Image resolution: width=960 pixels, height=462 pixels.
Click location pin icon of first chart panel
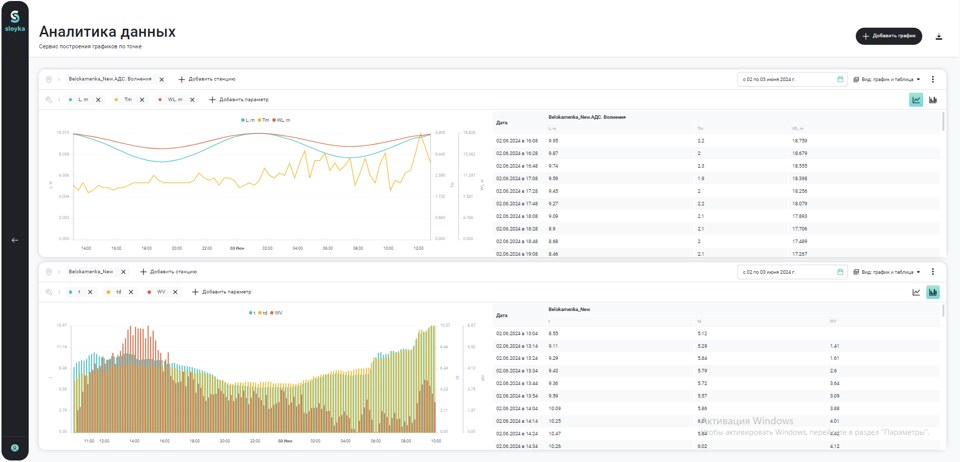49,80
